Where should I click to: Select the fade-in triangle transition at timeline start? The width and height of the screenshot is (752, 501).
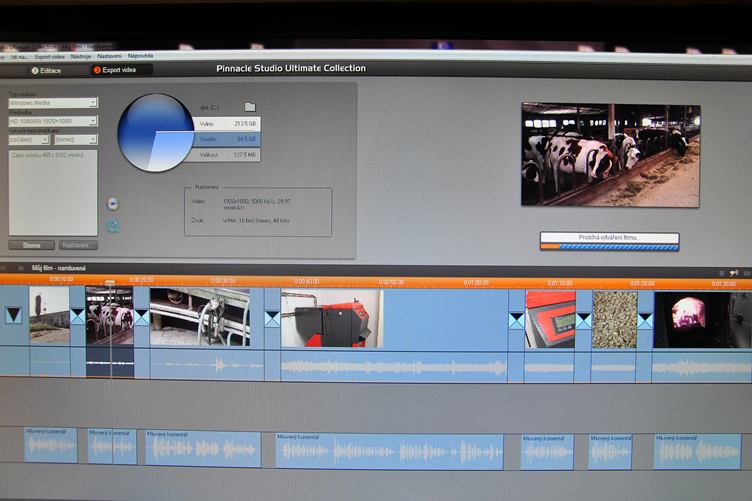(x=13, y=315)
